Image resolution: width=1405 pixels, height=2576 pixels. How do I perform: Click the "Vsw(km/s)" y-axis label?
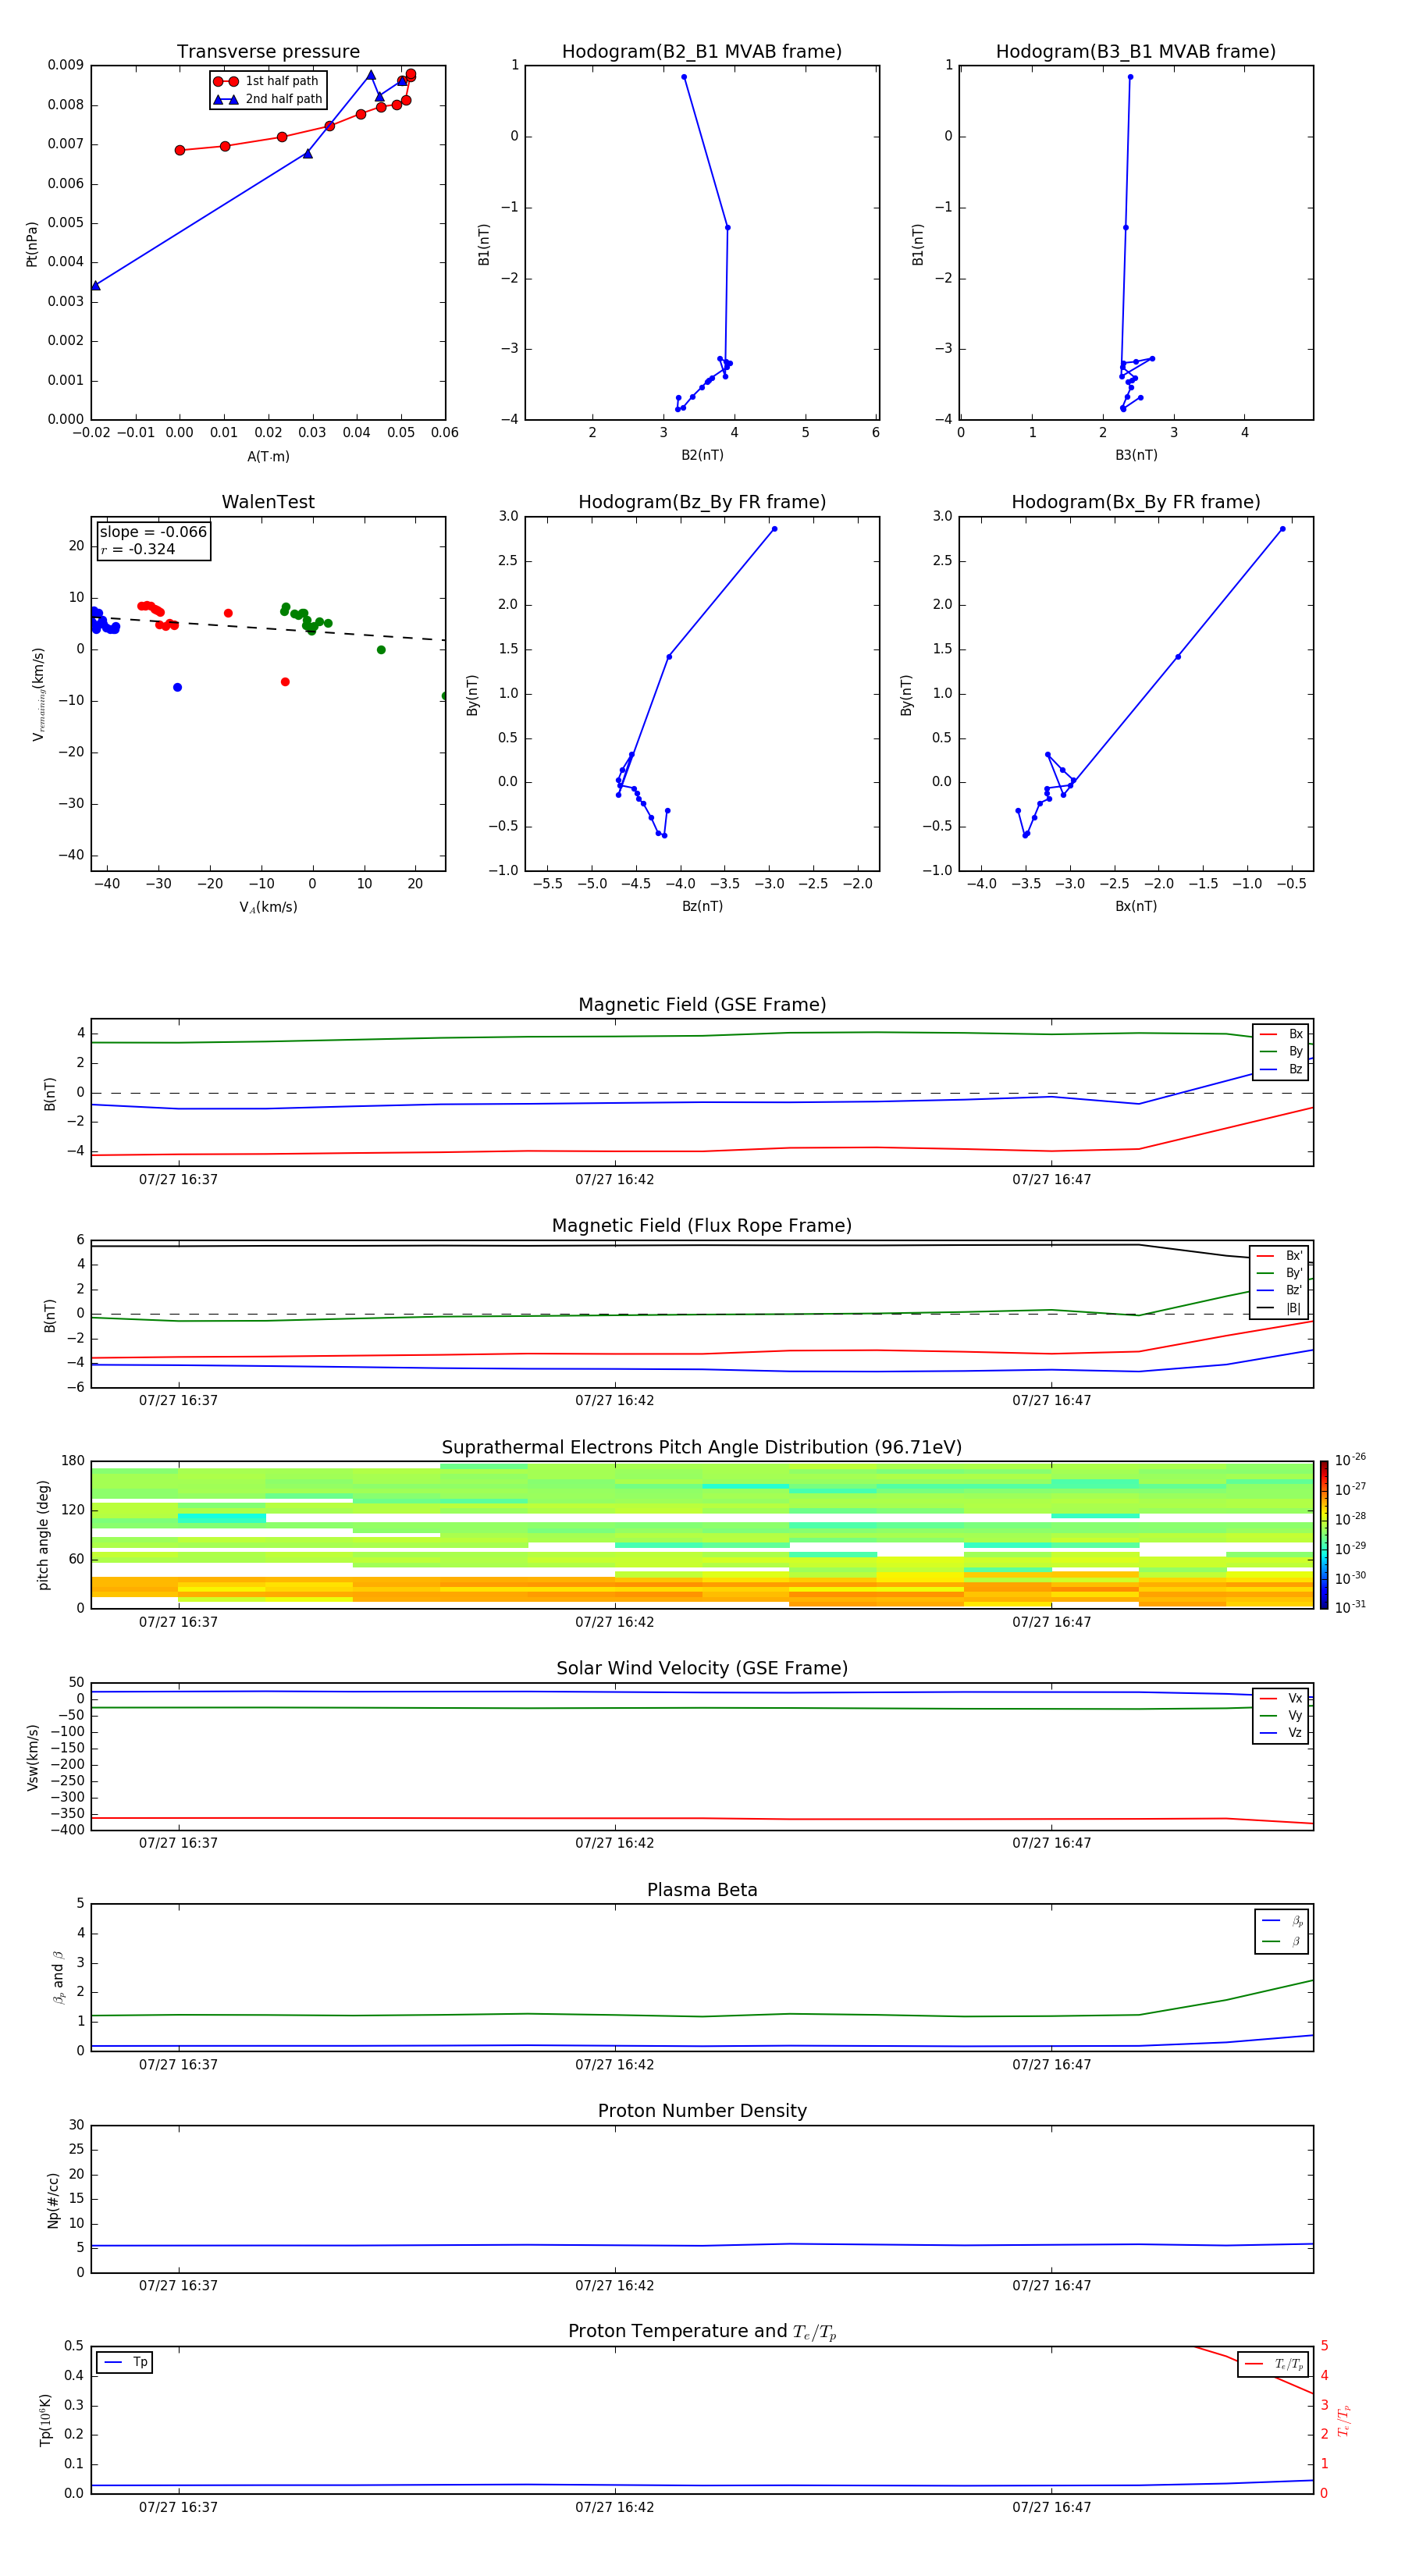pos(33,1757)
